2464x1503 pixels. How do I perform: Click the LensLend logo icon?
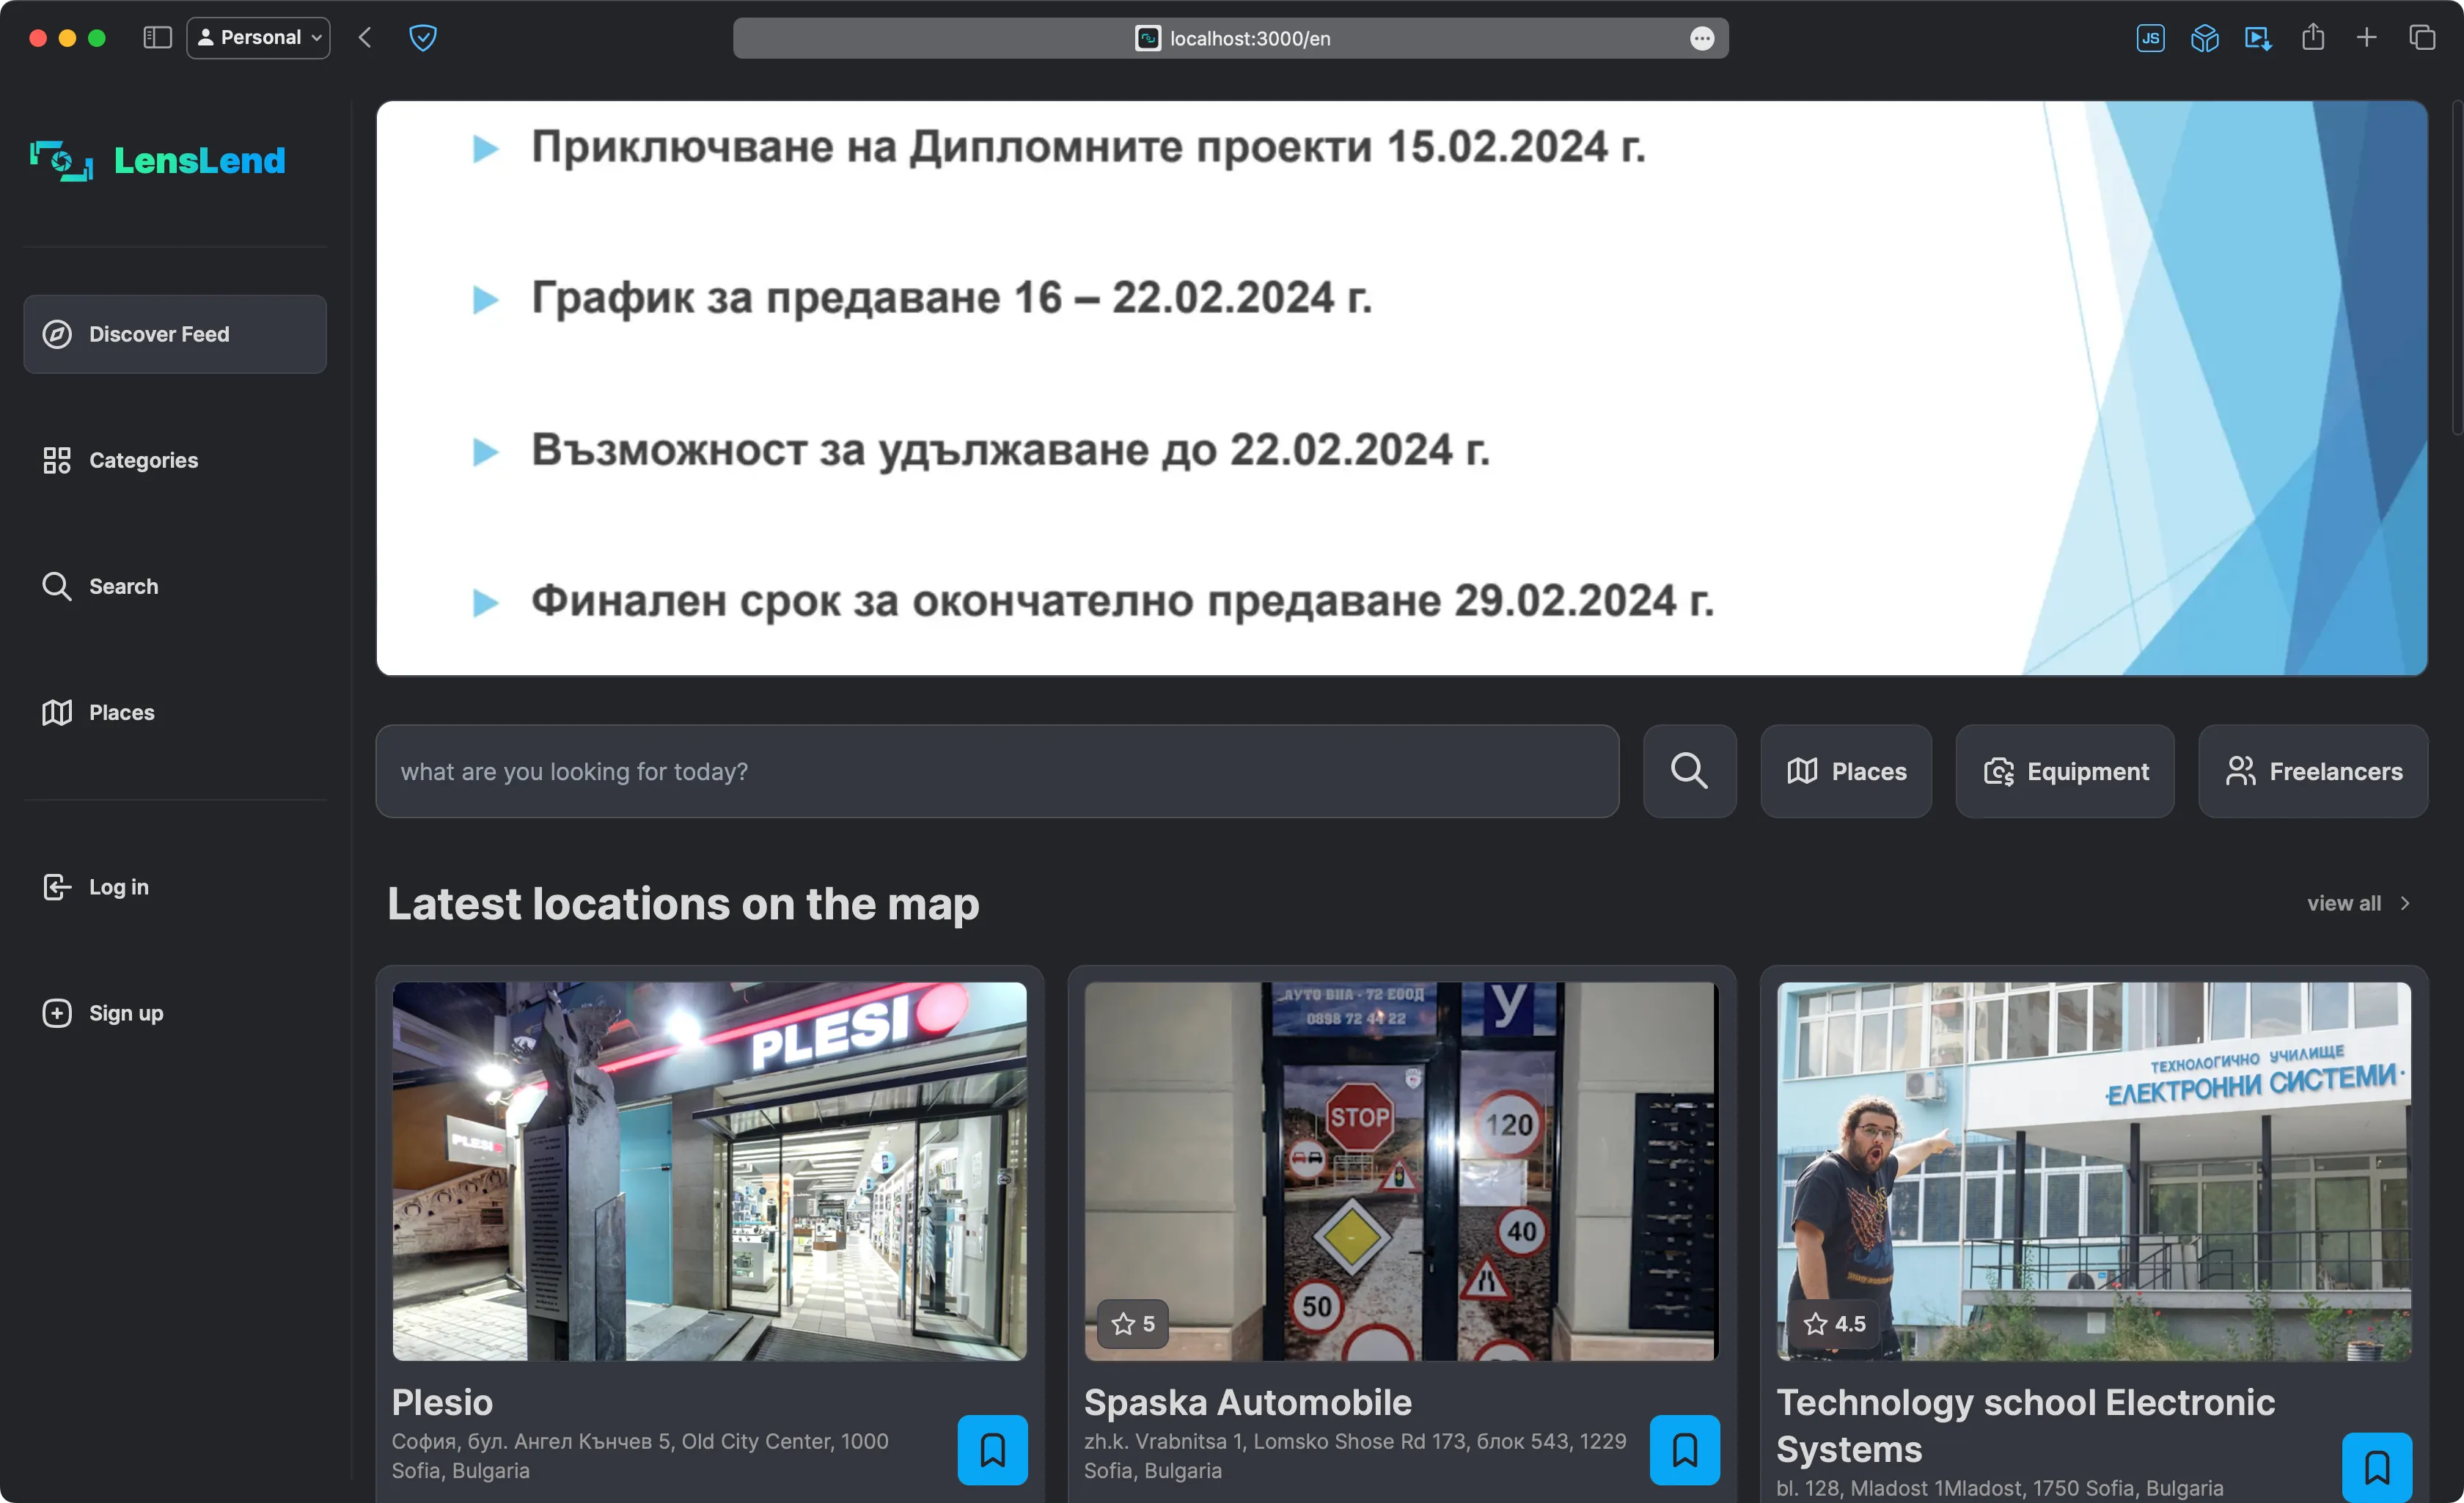pos(61,160)
